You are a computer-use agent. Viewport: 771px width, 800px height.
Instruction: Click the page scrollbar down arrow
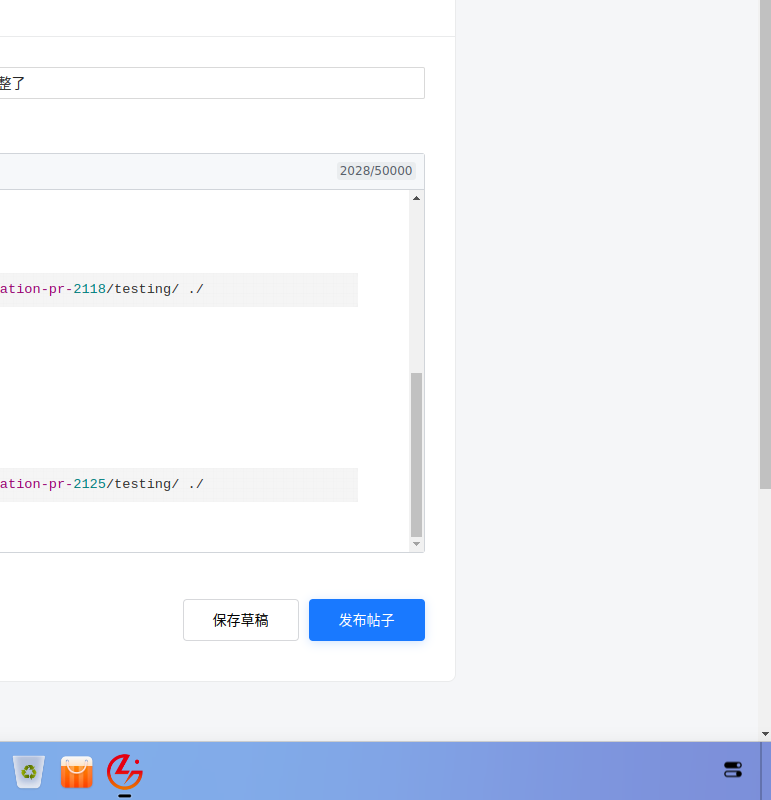(765, 734)
